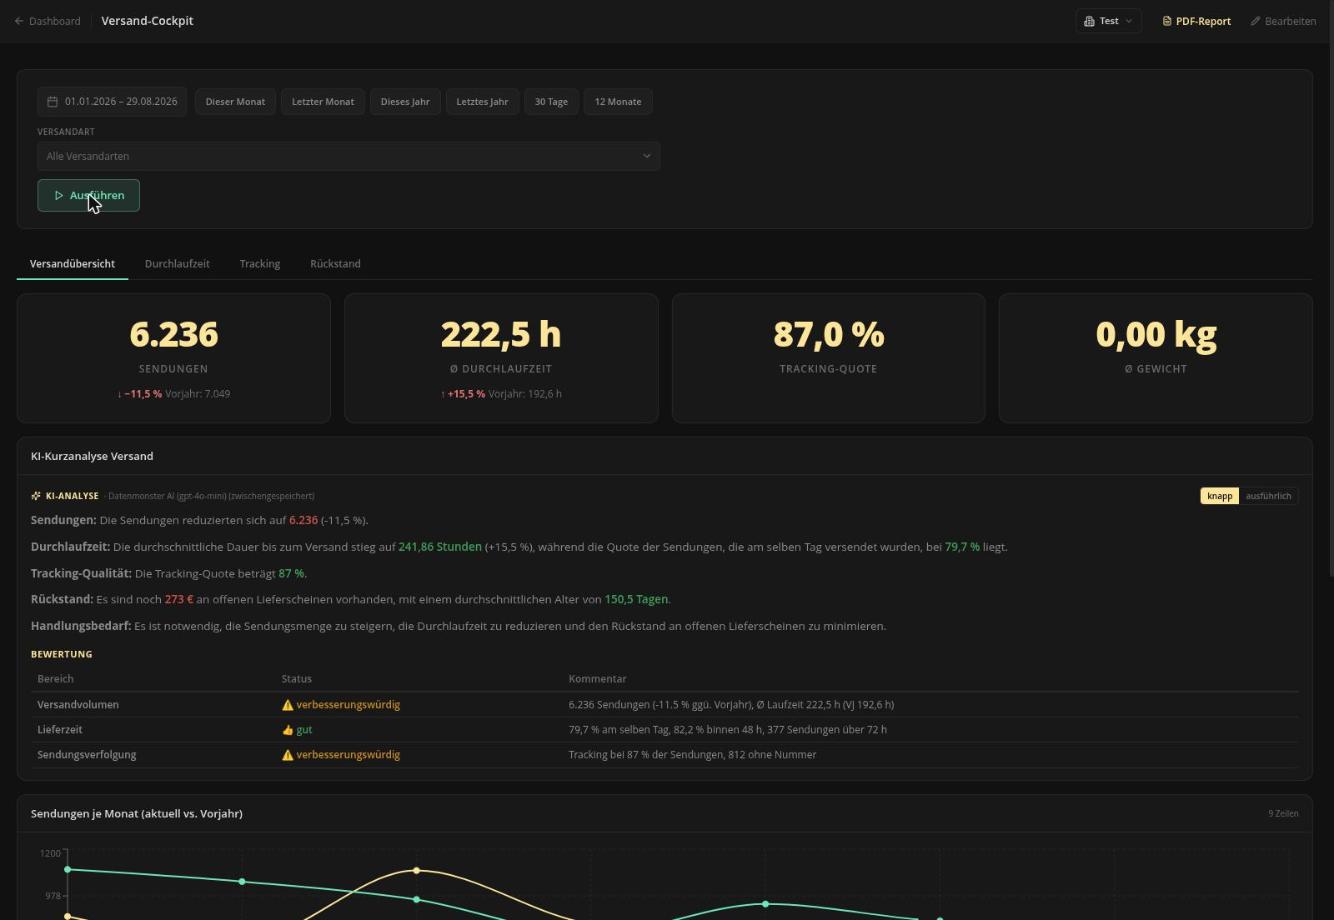The height and width of the screenshot is (920, 1334).
Task: Select the Letztes Jahr range
Action: point(482,102)
